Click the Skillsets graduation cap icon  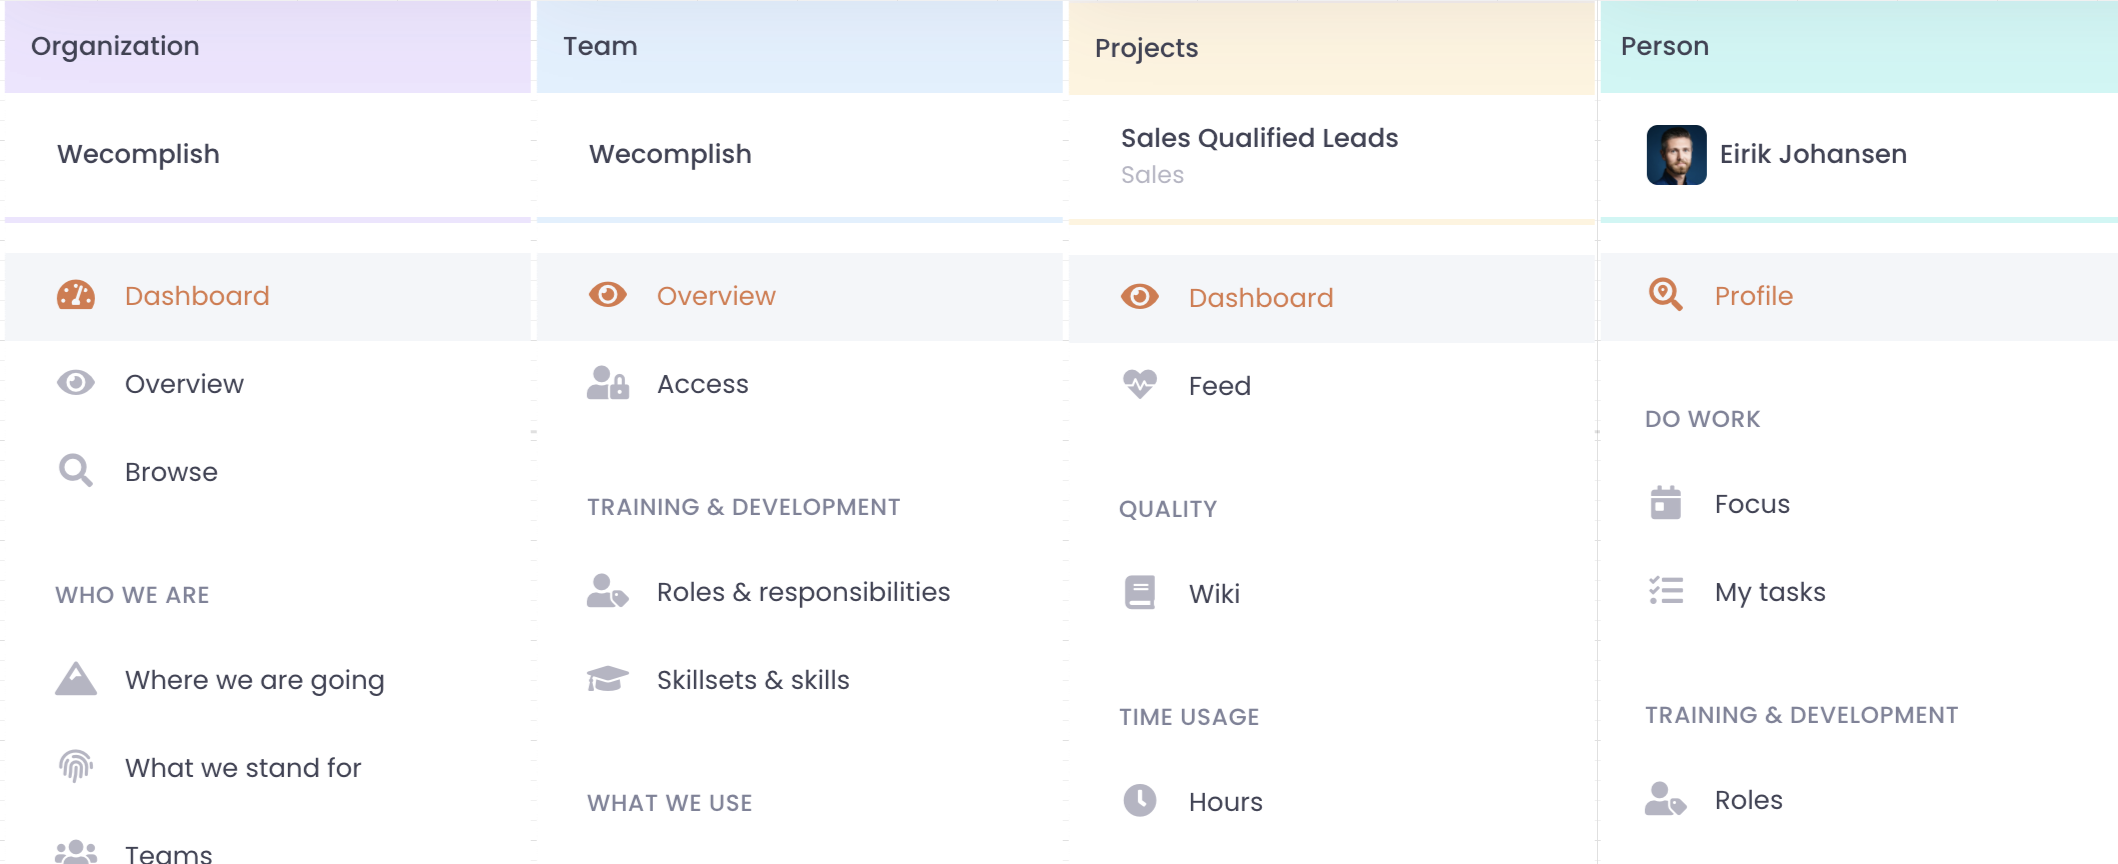(x=608, y=679)
